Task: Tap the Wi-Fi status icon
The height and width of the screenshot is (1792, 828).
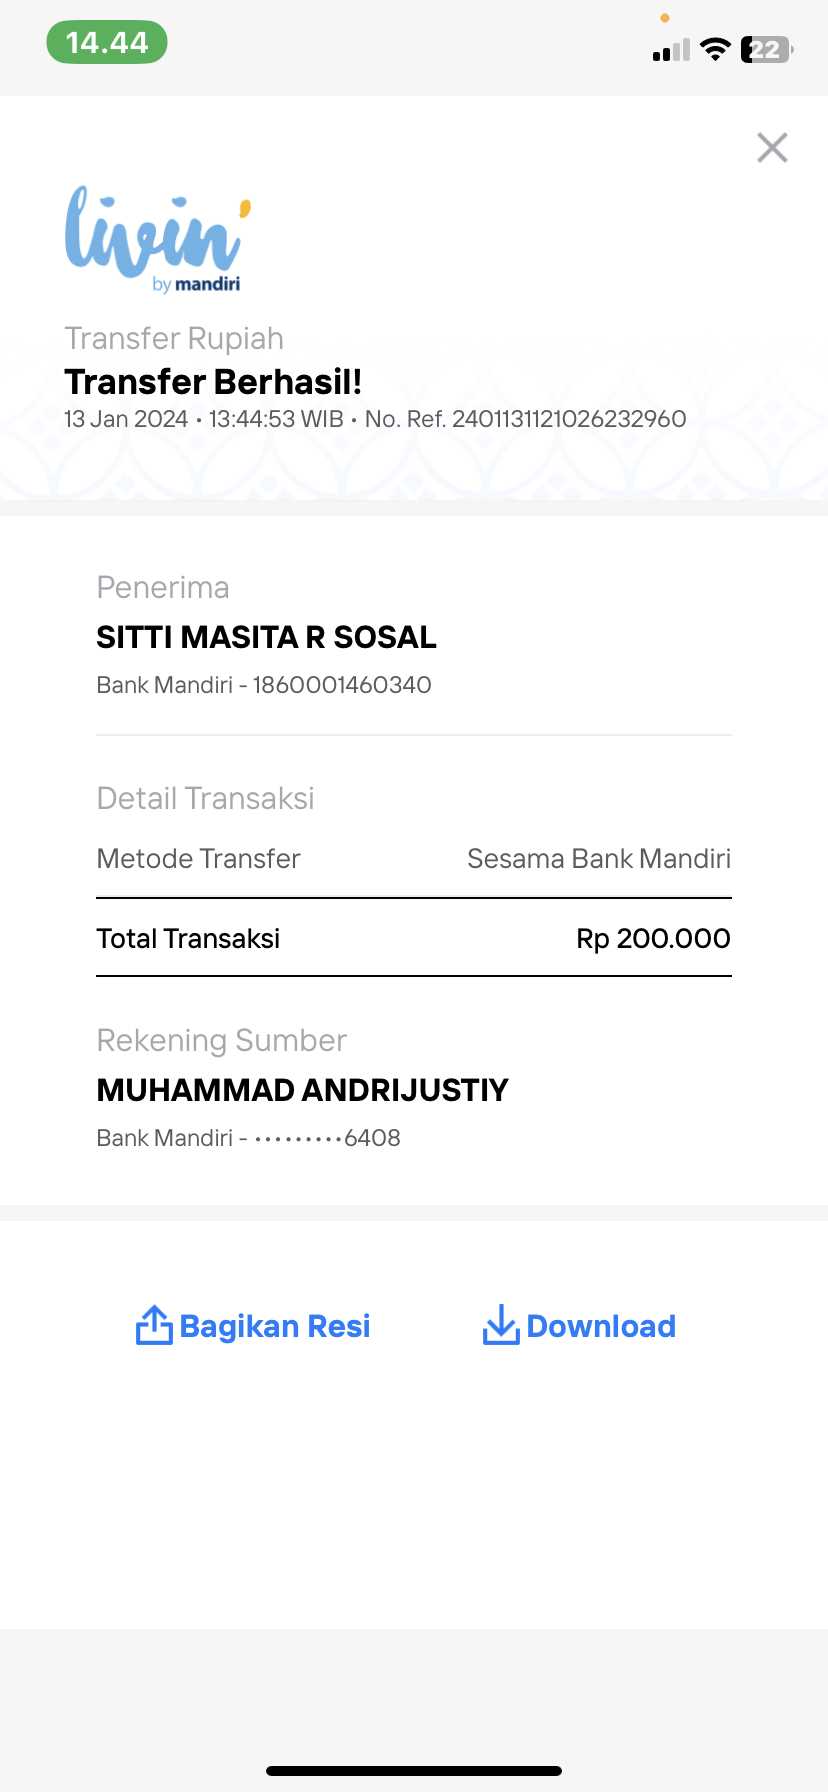Action: (x=715, y=49)
